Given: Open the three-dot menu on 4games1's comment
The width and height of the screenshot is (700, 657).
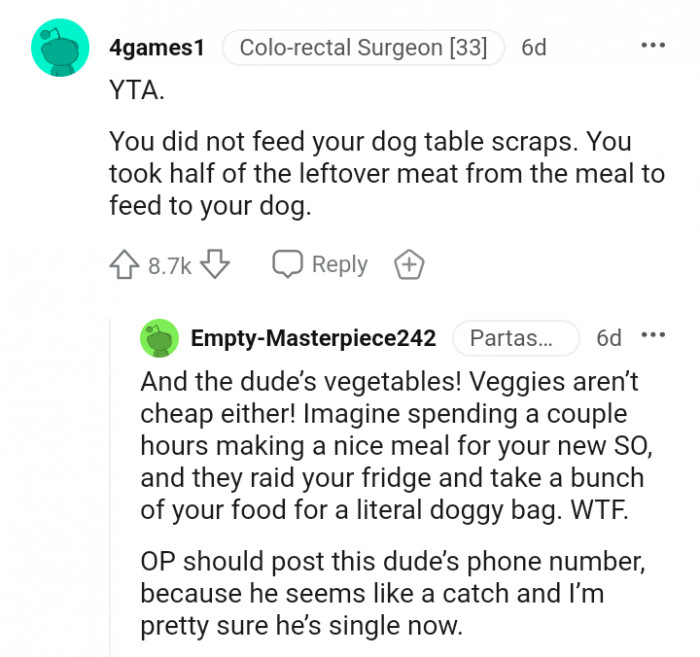Looking at the screenshot, I should coord(652,46).
